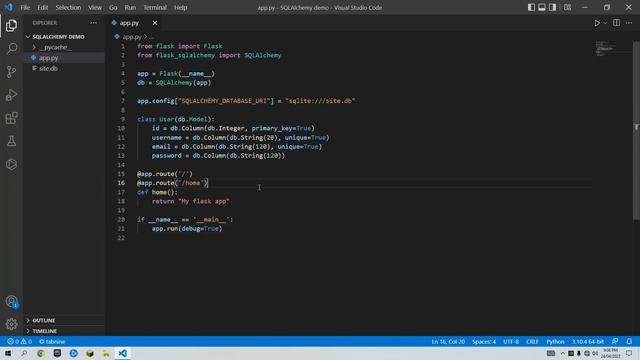This screenshot has height=360, width=640.
Task: Click the class User definition line
Action: pyautogui.click(x=176, y=119)
